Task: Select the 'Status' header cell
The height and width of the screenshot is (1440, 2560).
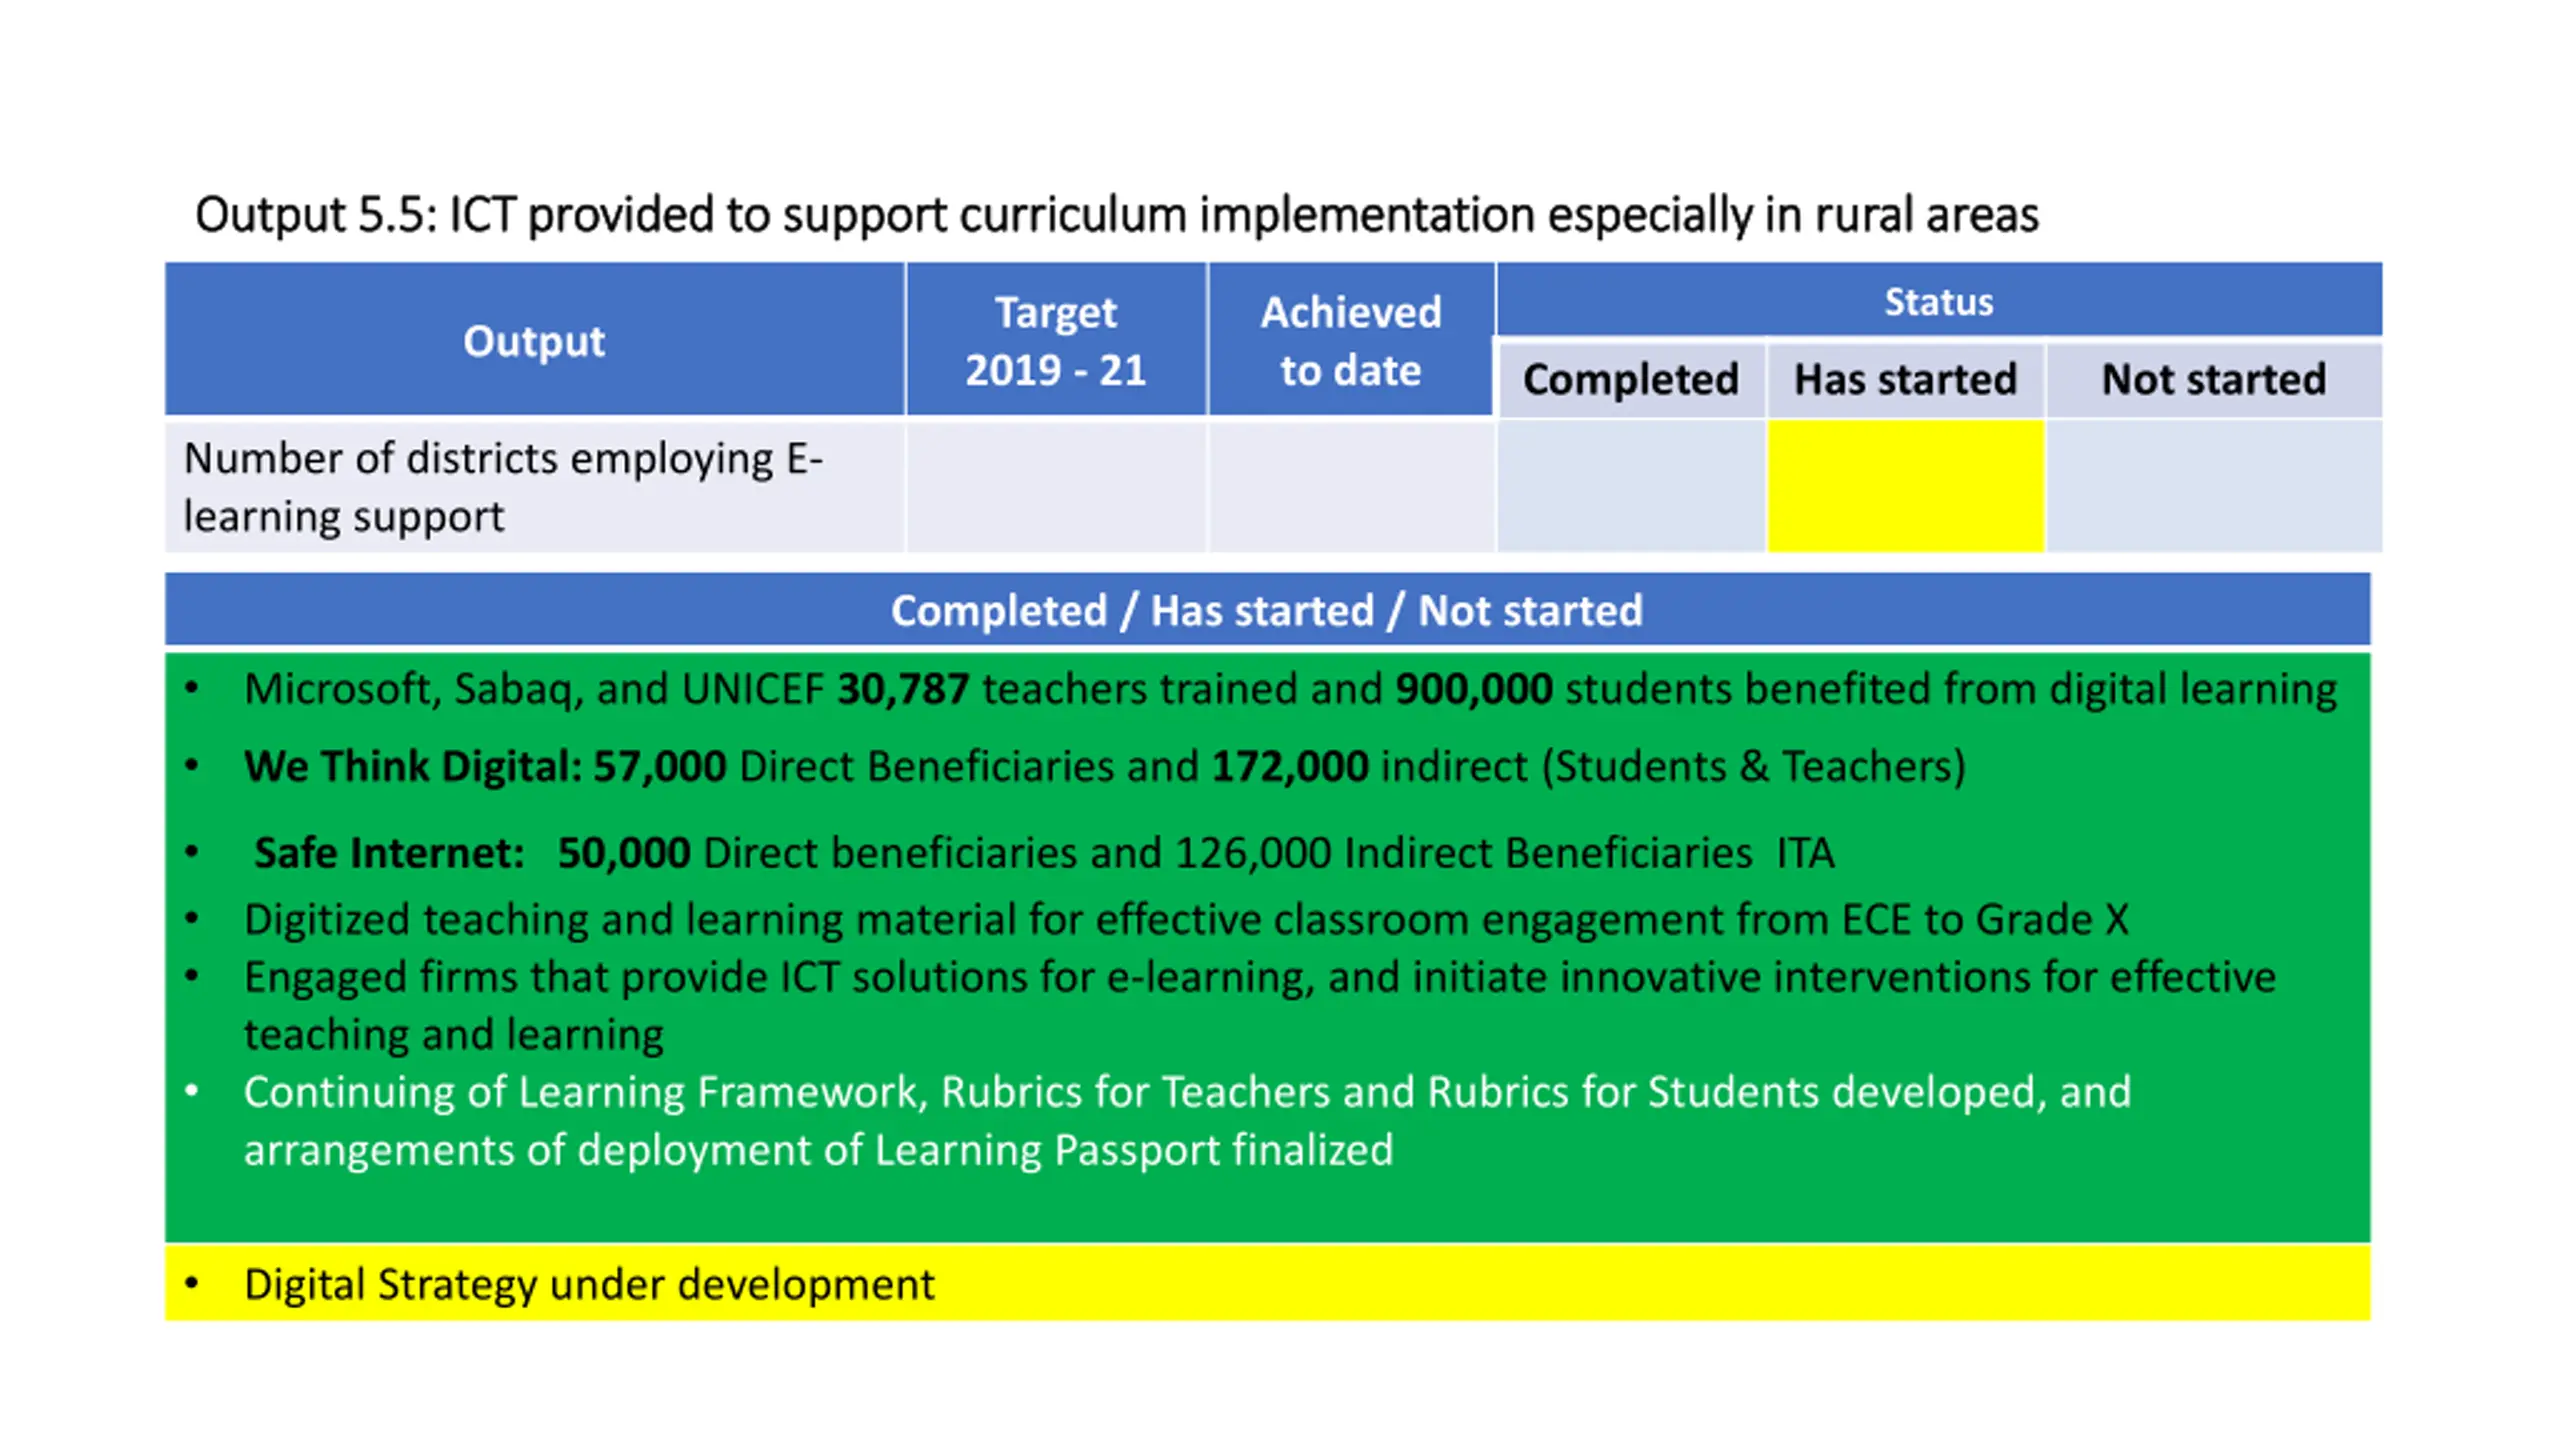Action: pyautogui.click(x=1939, y=300)
